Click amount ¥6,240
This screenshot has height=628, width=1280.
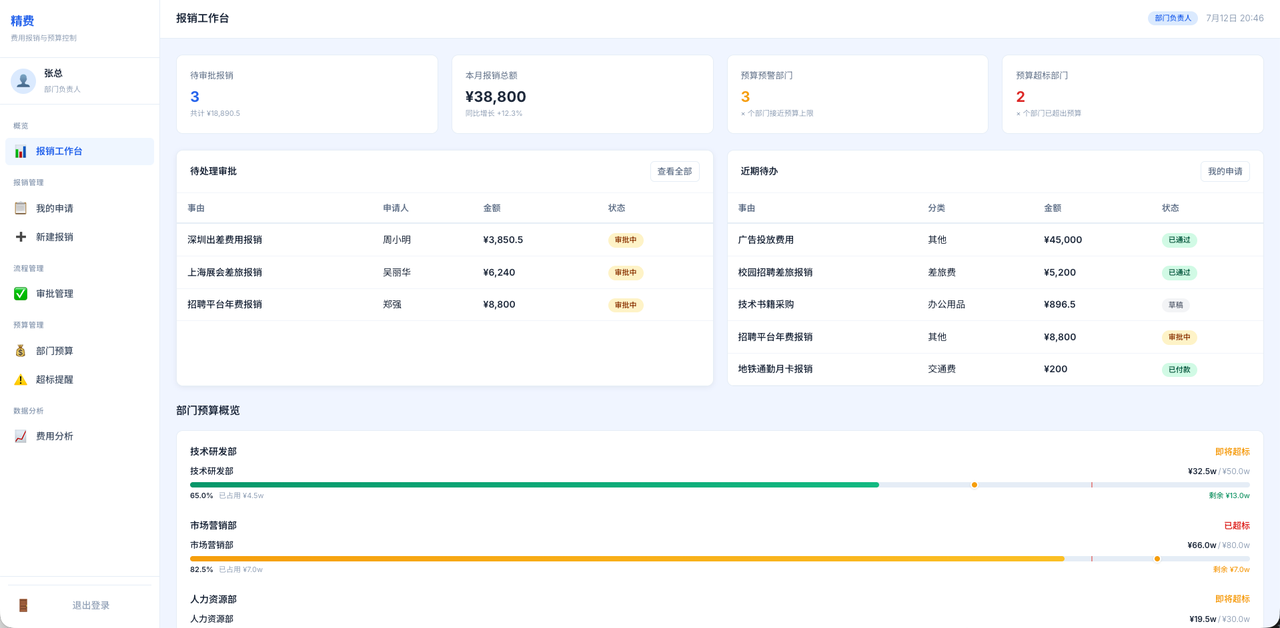coord(499,272)
